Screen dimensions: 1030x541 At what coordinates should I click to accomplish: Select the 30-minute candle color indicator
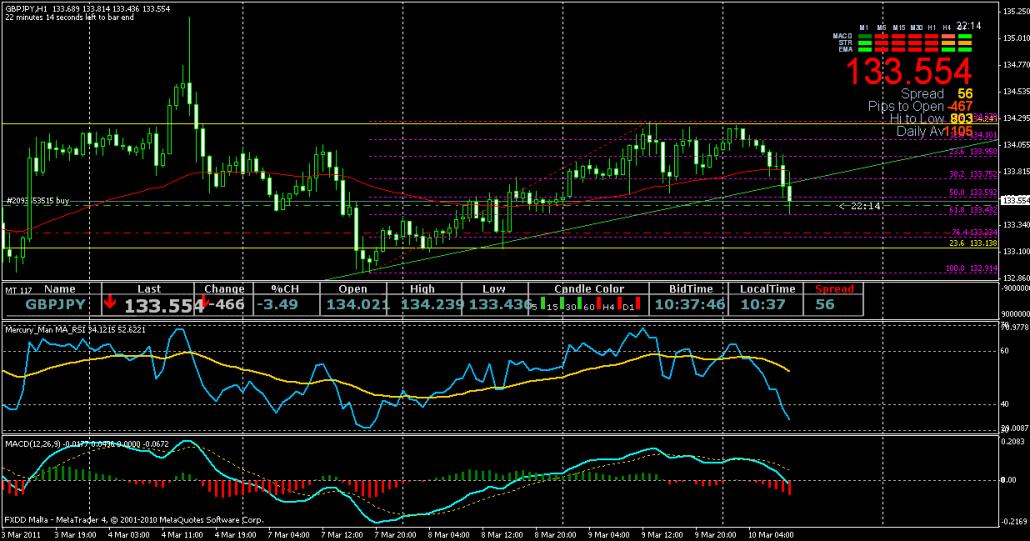[569, 304]
